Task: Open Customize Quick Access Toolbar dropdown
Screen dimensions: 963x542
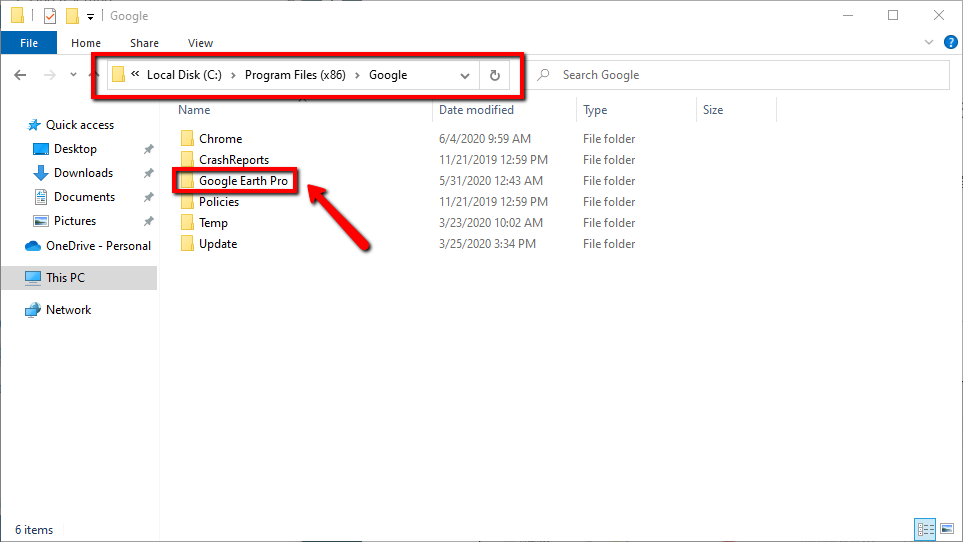Action: point(91,17)
